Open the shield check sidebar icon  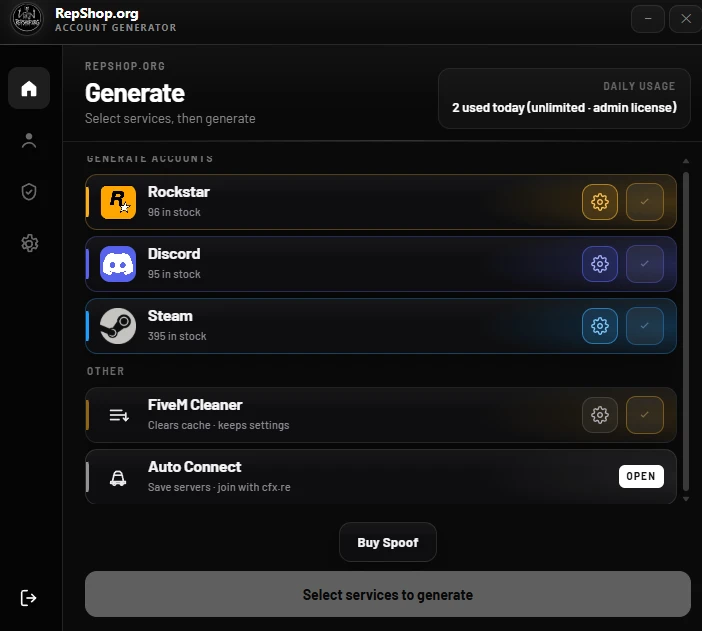29,192
